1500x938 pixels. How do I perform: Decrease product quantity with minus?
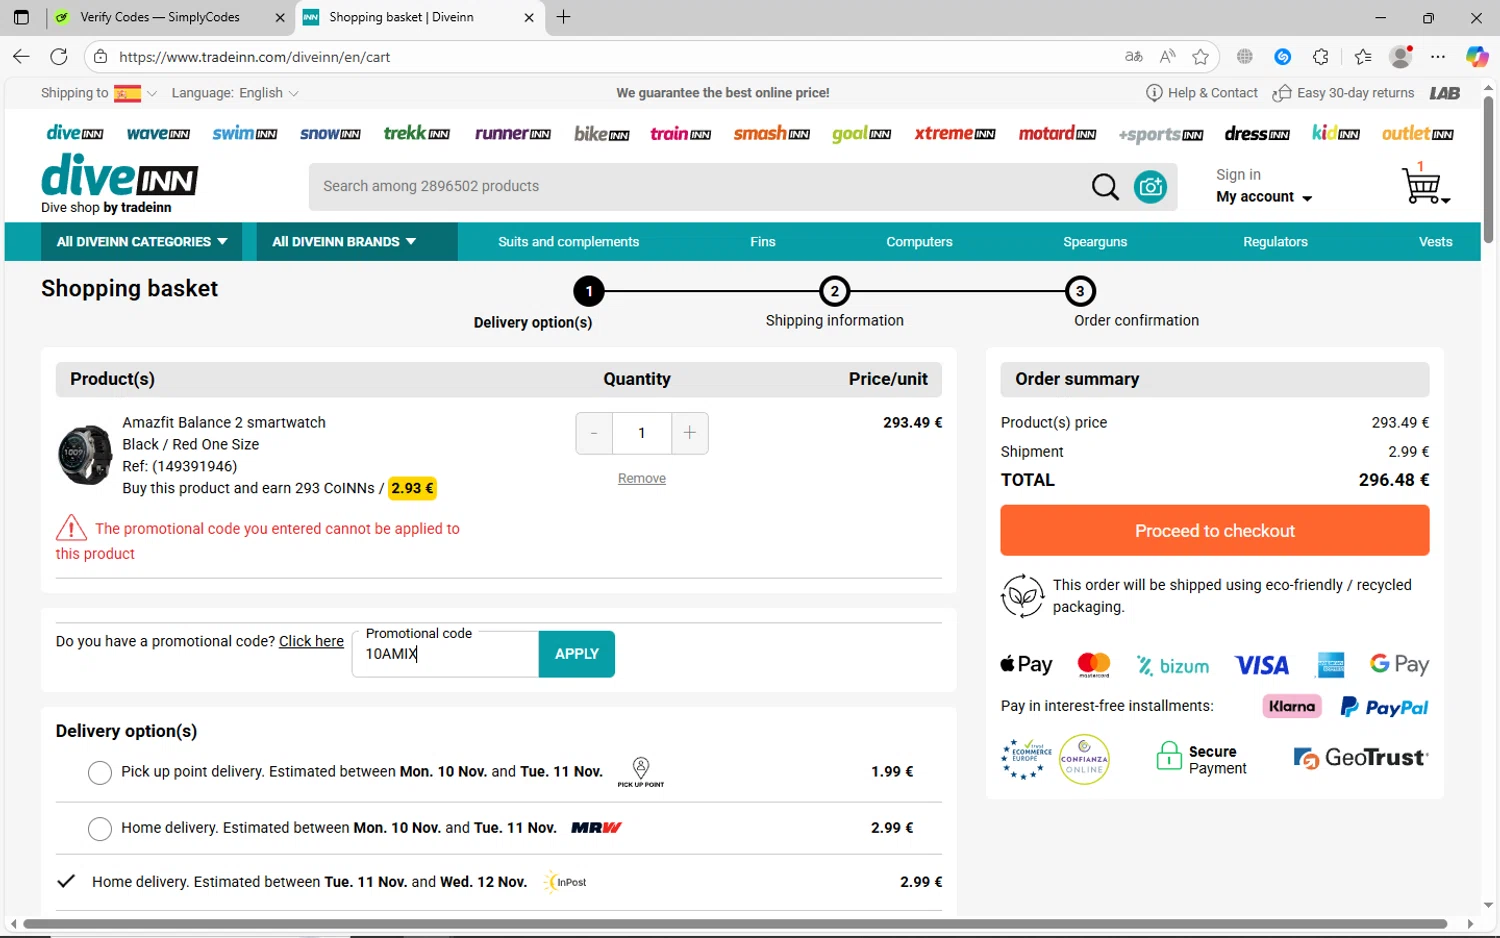(x=594, y=433)
